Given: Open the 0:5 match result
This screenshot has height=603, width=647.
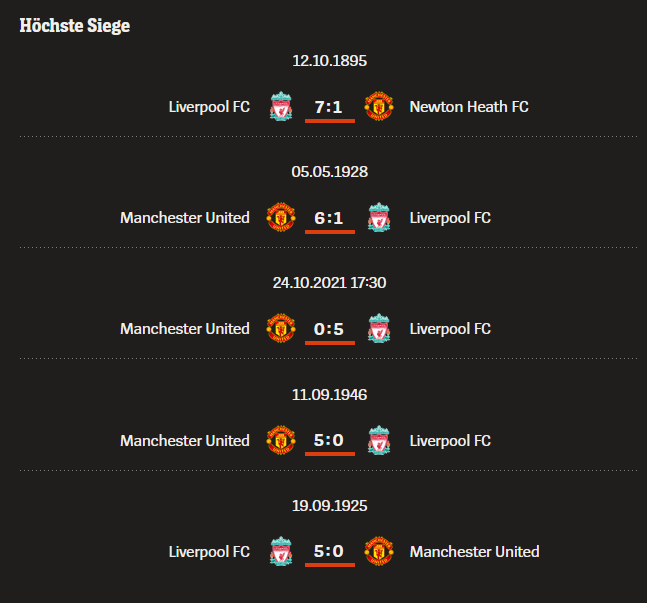Looking at the screenshot, I should pos(330,328).
